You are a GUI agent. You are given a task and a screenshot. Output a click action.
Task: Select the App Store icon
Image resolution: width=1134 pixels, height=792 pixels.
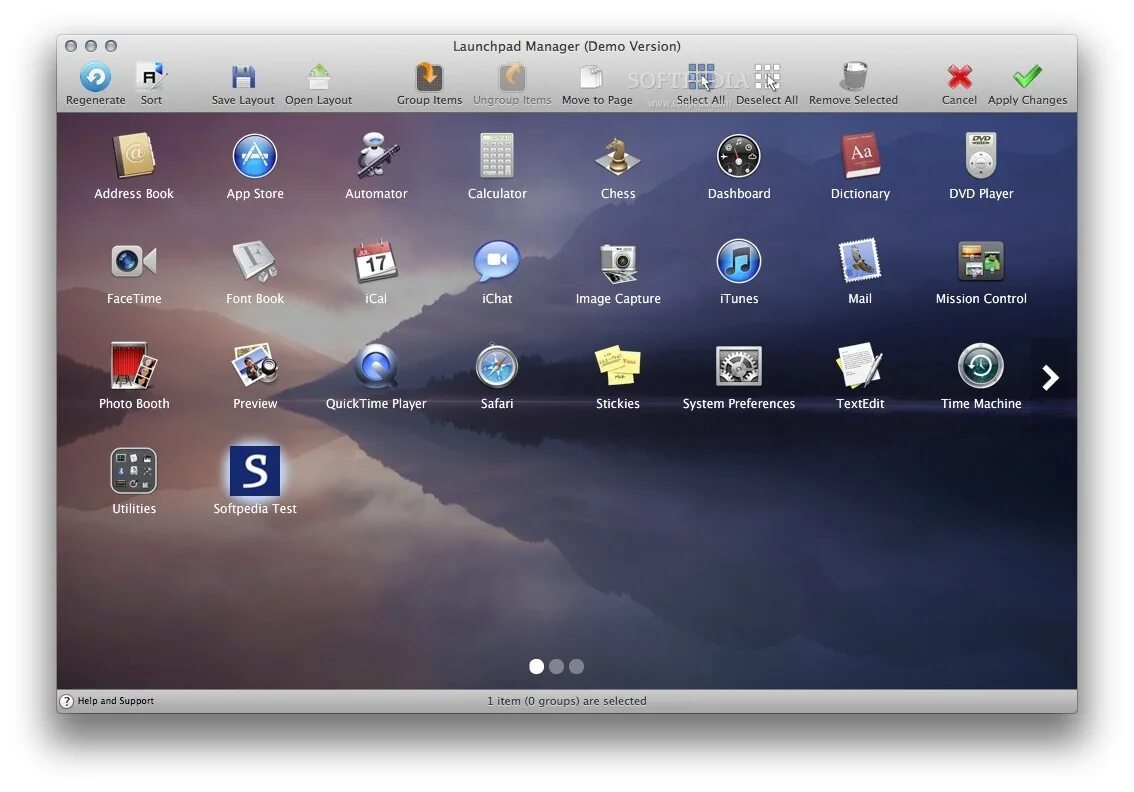pyautogui.click(x=255, y=156)
